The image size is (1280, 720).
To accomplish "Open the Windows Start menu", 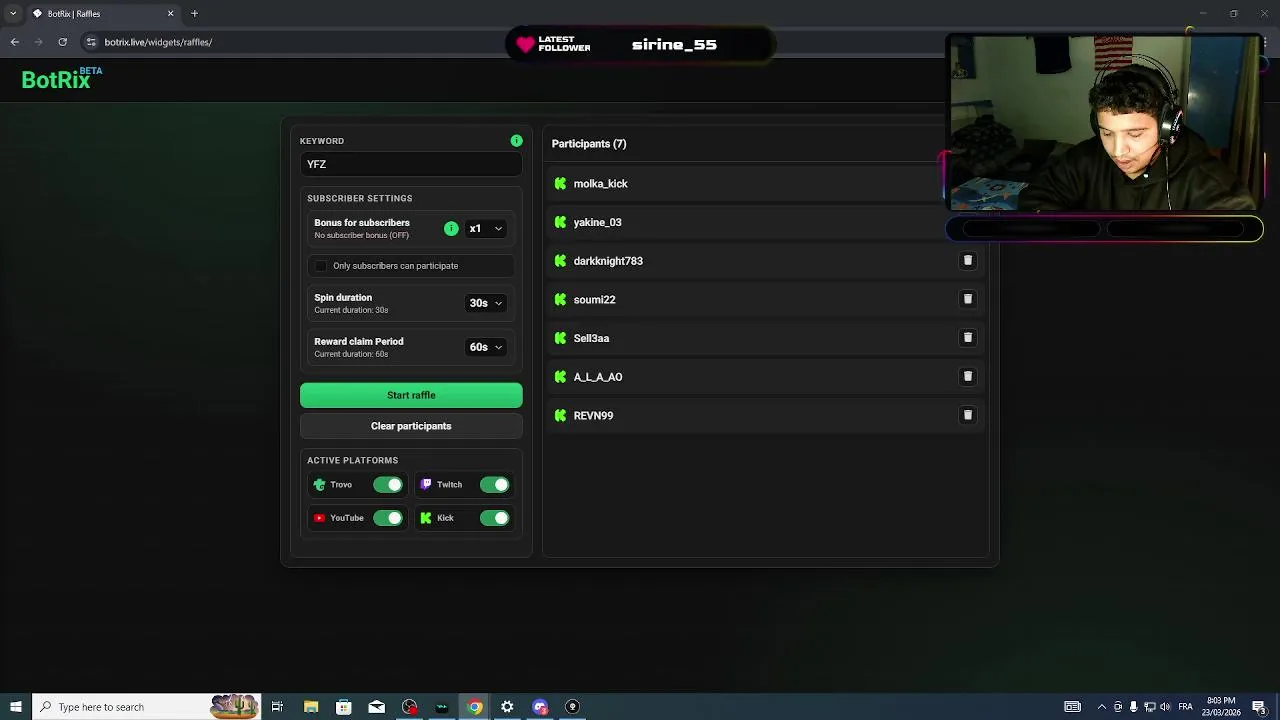I will coord(15,707).
